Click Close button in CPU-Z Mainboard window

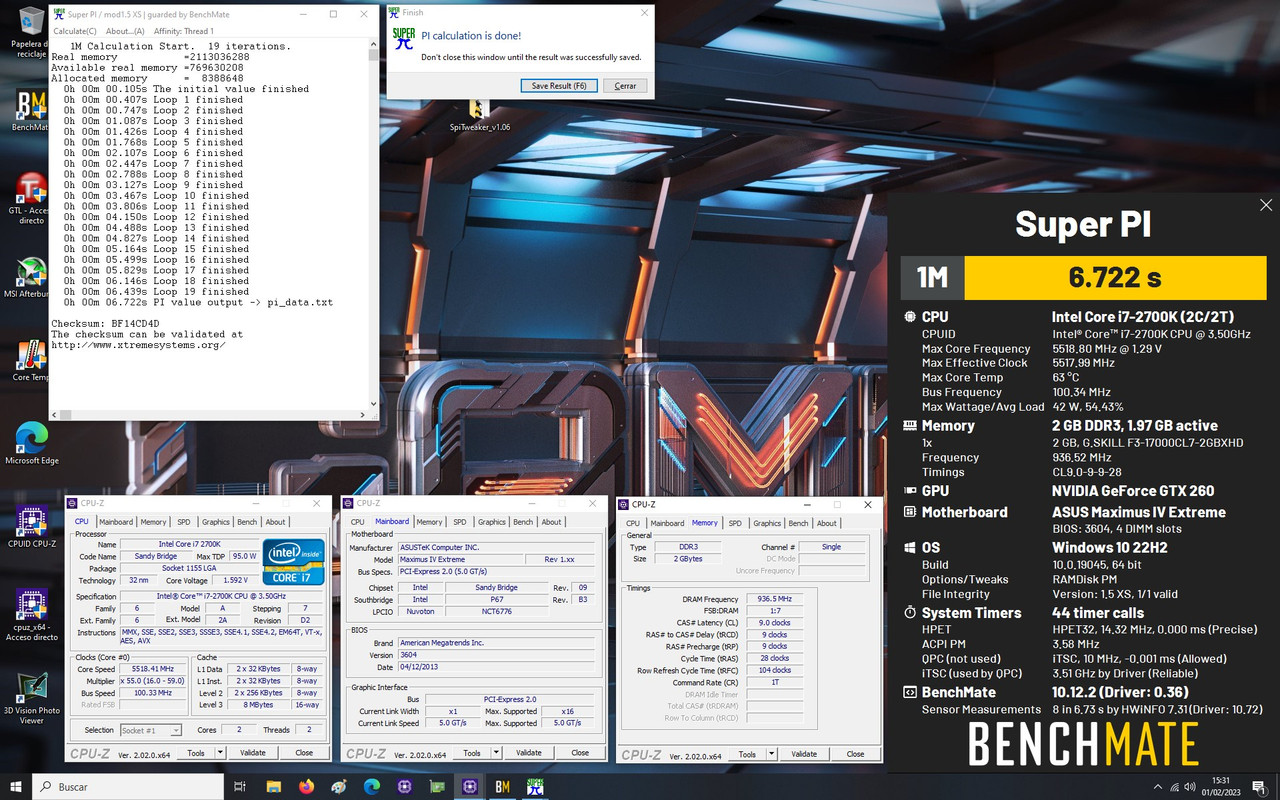[580, 753]
